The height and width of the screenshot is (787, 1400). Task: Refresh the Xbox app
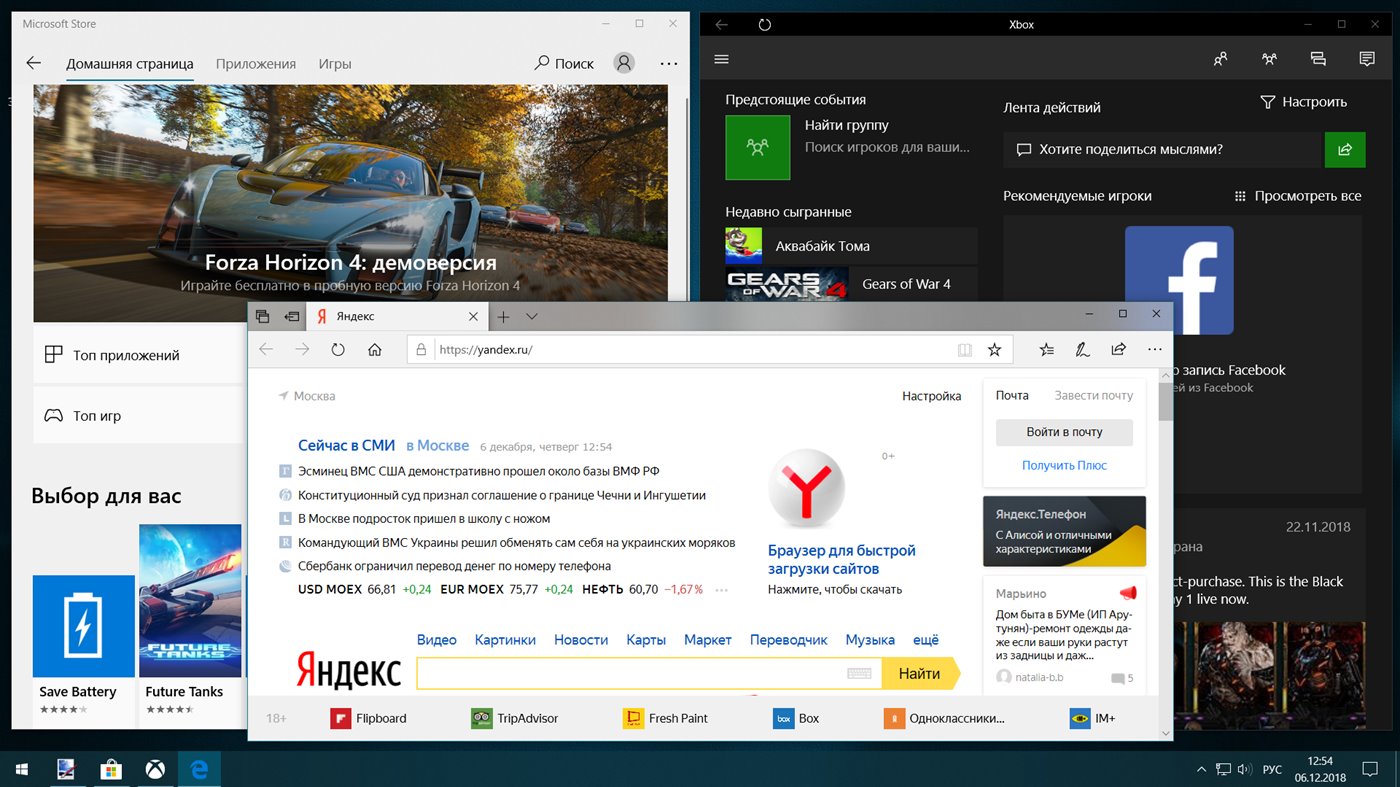click(x=765, y=24)
